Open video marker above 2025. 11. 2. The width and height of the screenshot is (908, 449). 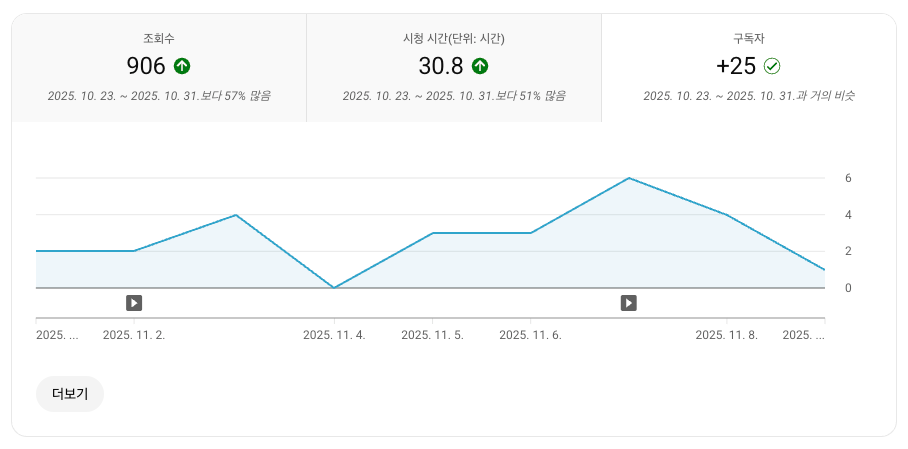pos(134,302)
